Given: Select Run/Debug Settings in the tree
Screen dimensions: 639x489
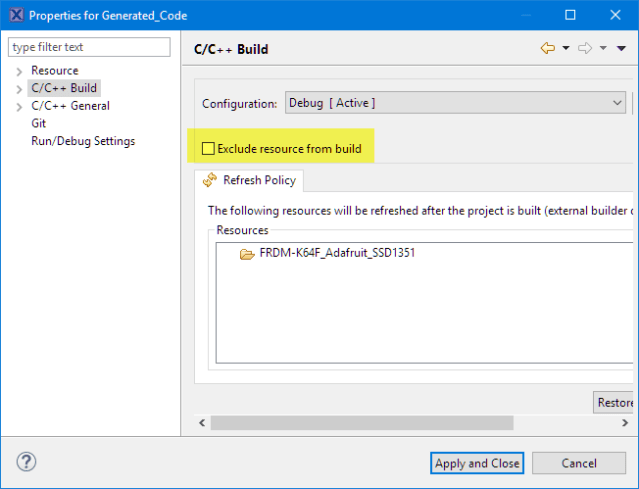Looking at the screenshot, I should [83, 141].
